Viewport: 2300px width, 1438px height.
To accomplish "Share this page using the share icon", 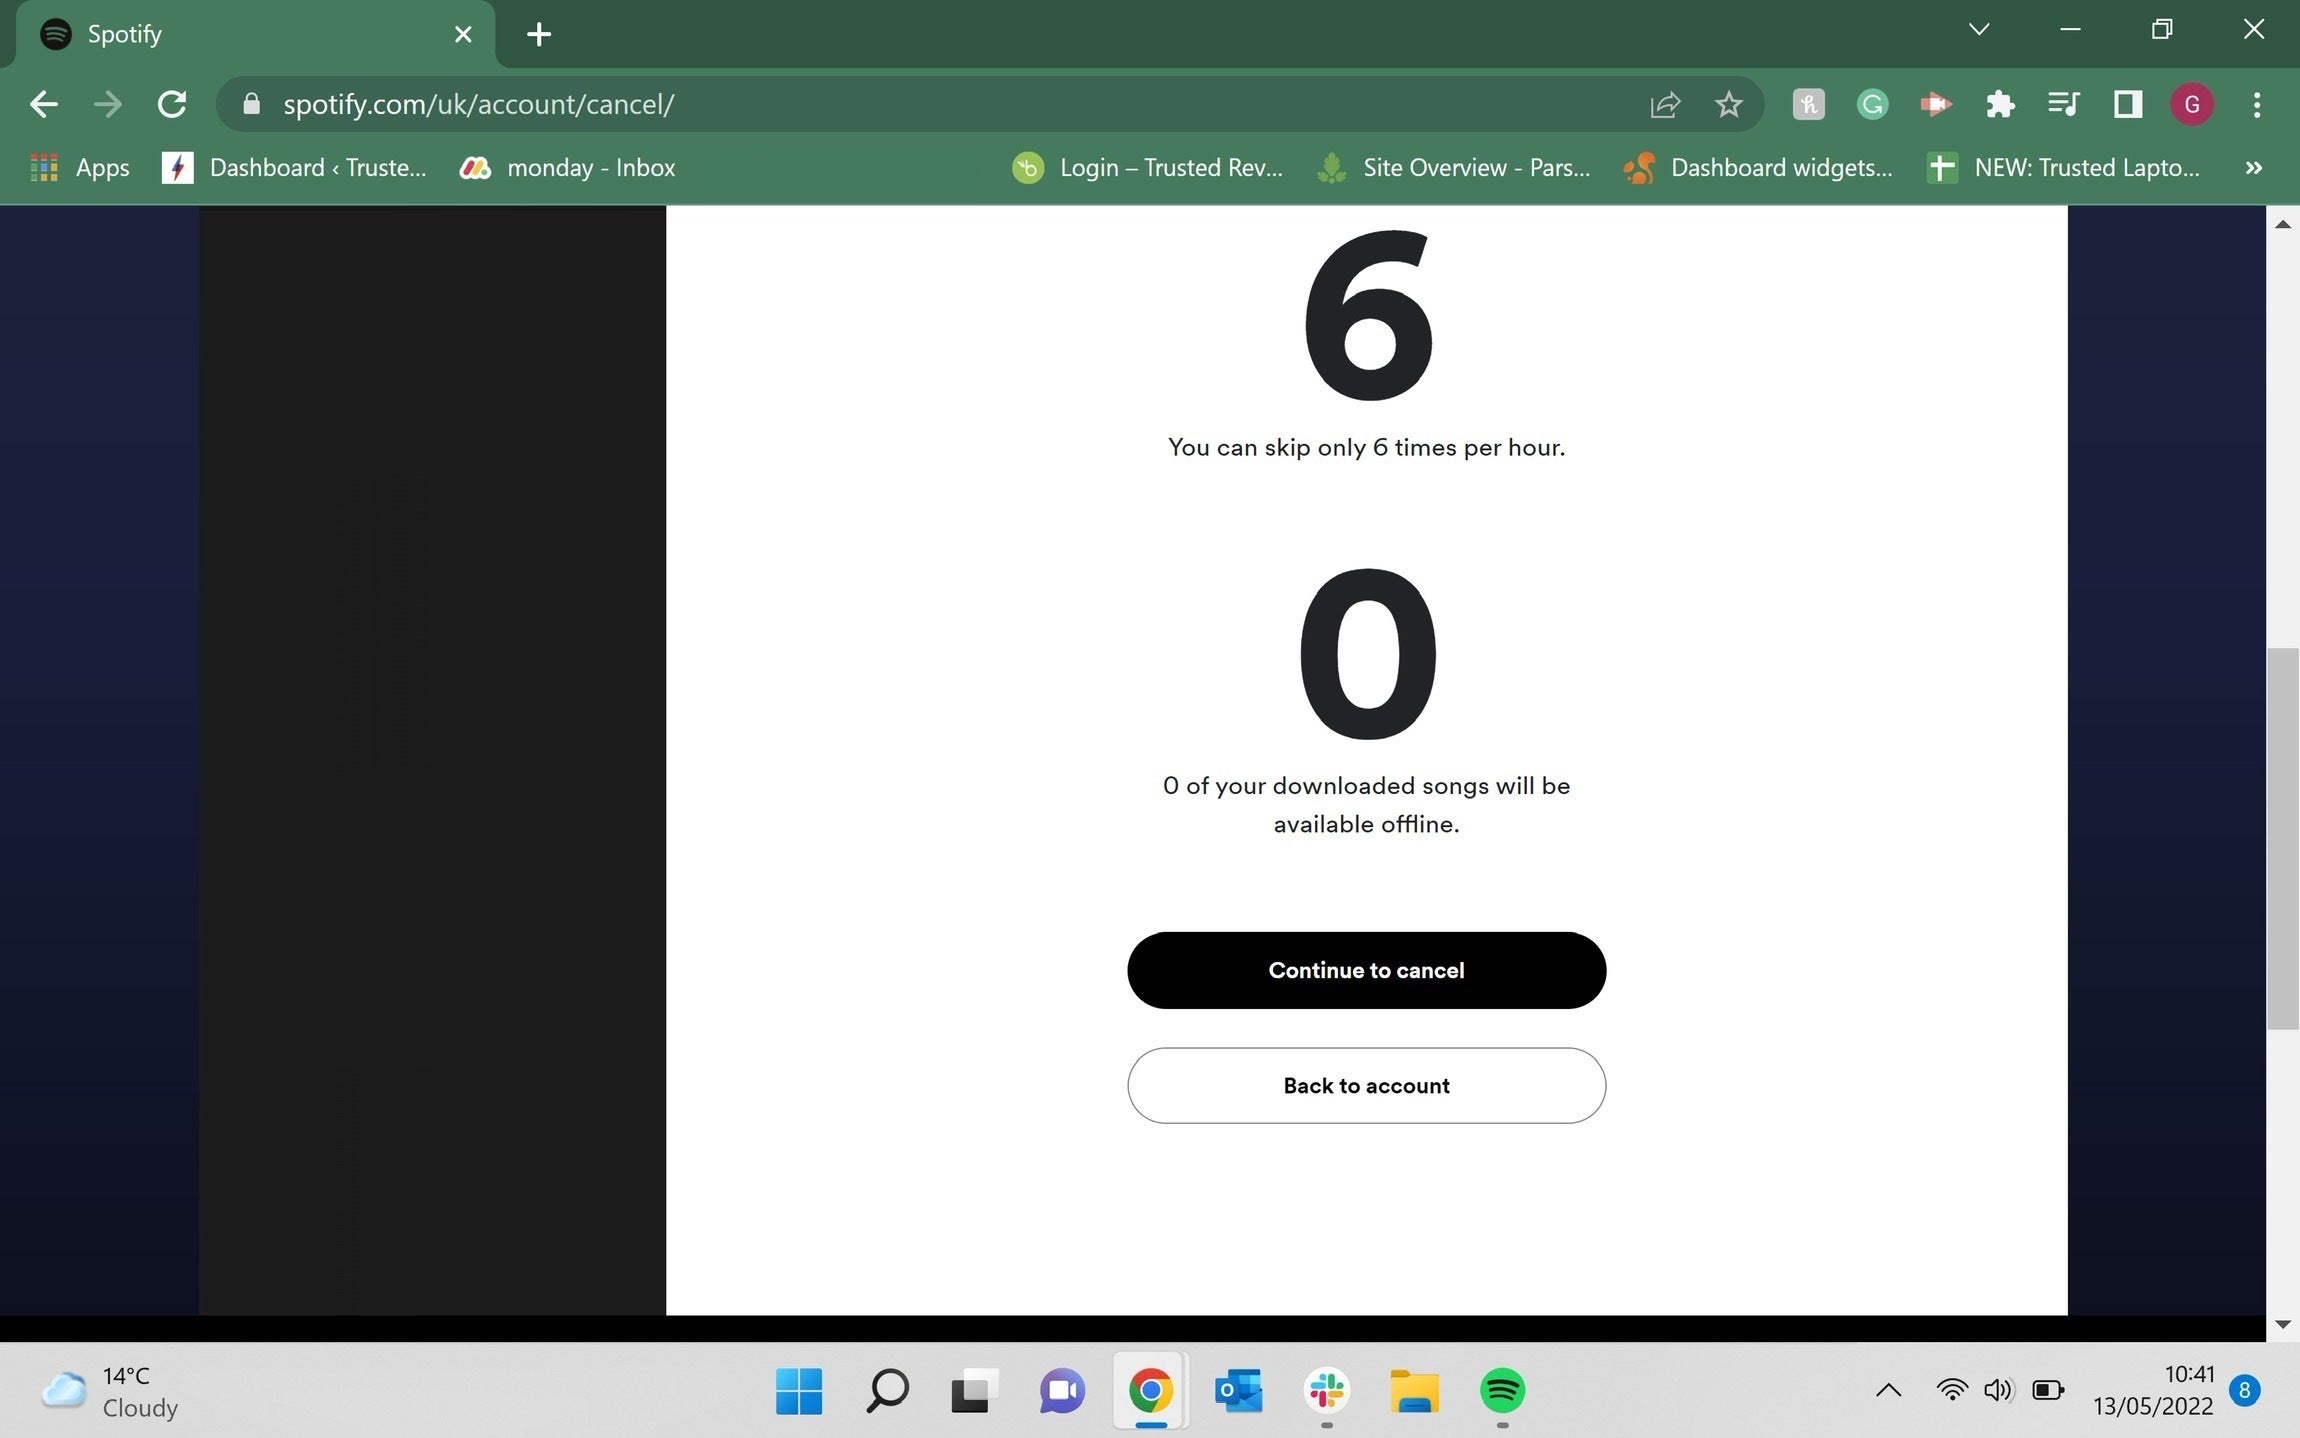I will [x=1664, y=104].
